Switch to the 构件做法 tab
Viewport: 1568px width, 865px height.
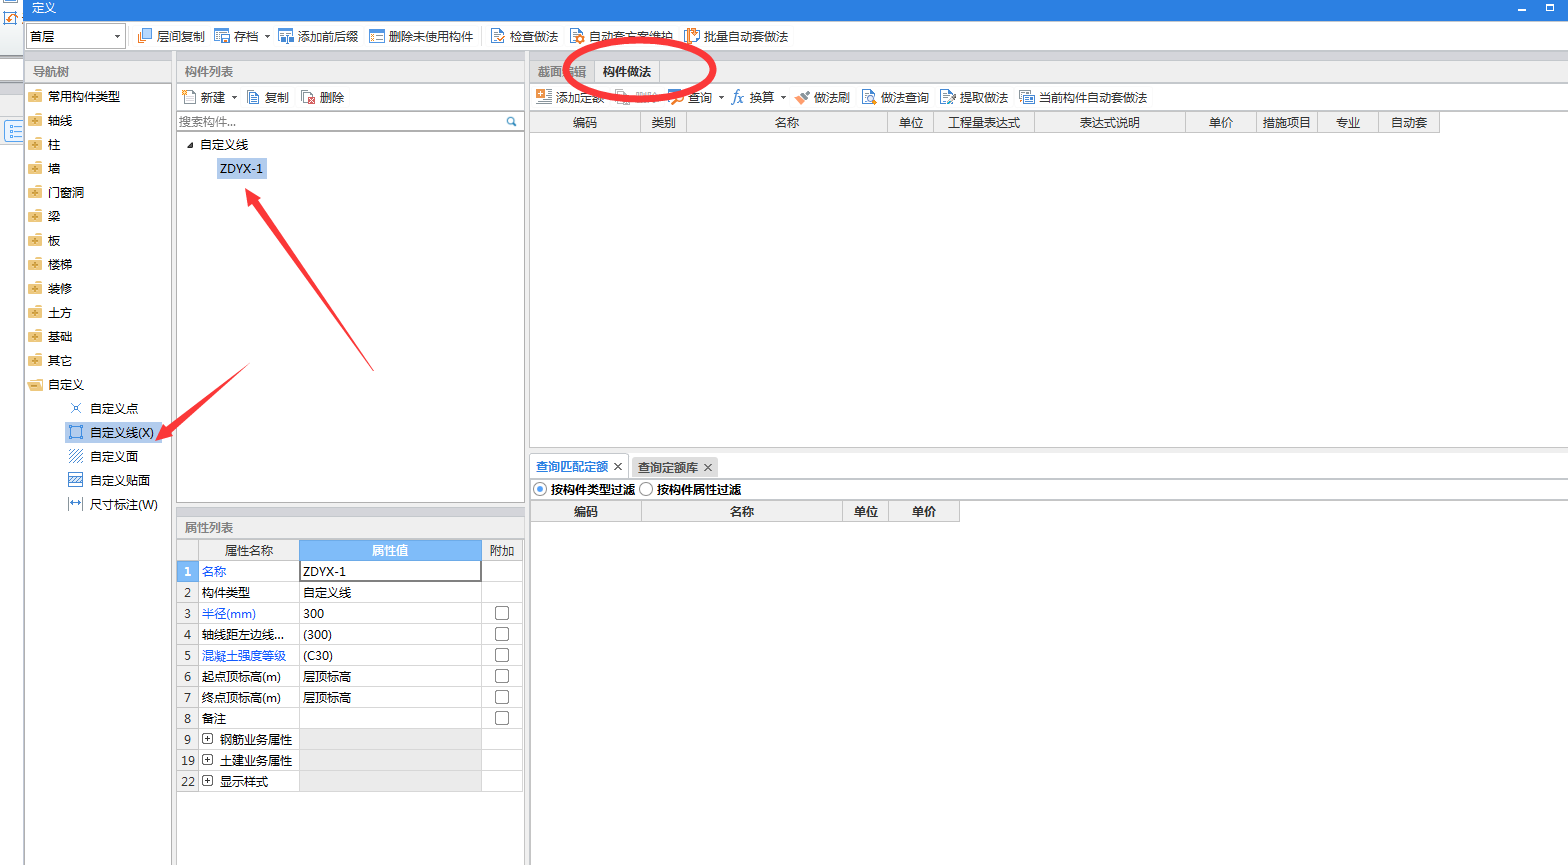click(627, 72)
